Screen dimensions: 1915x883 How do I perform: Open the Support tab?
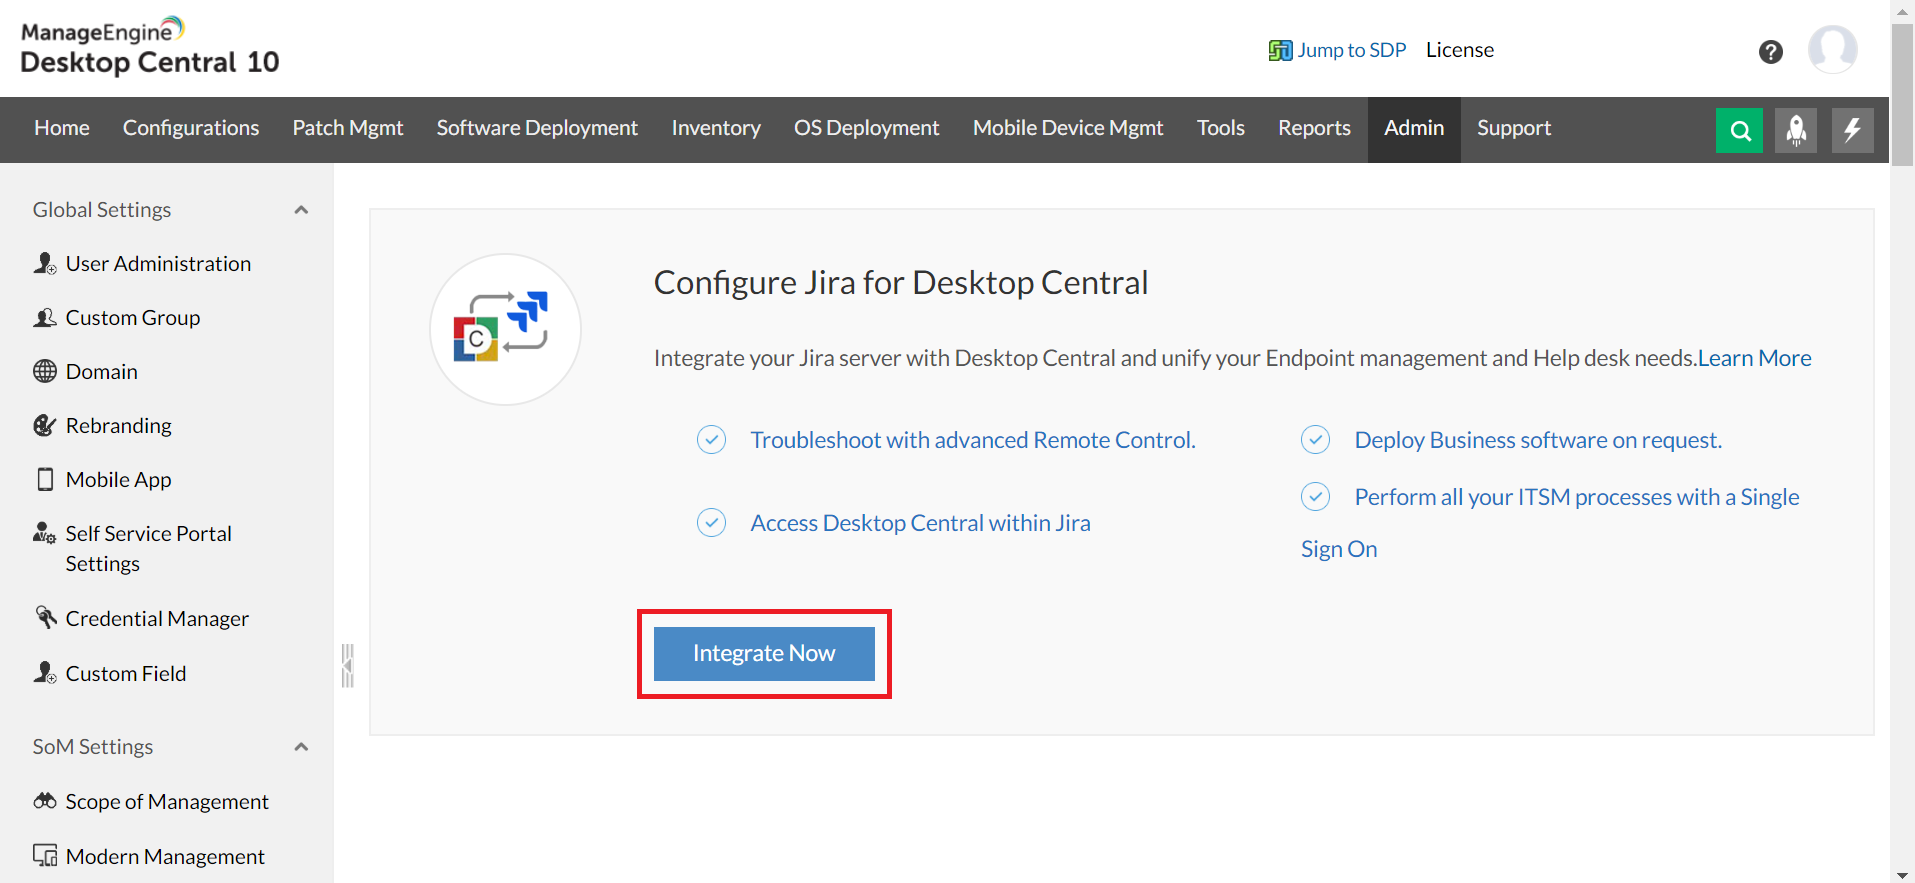pos(1514,129)
